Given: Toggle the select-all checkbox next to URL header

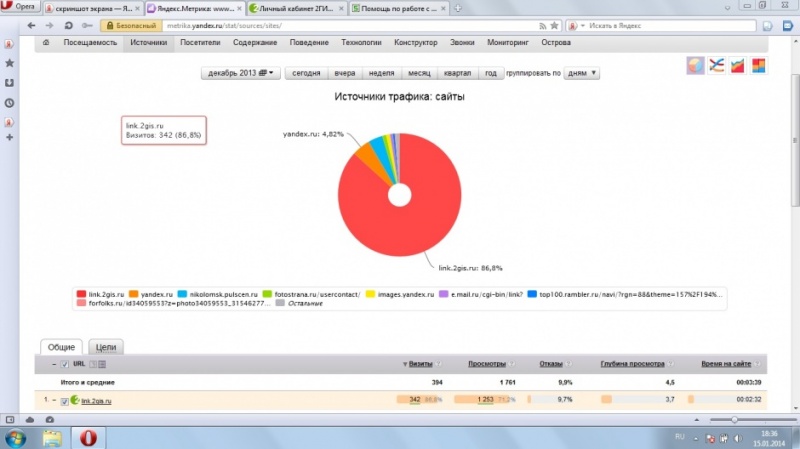Looking at the screenshot, I should [x=64, y=364].
